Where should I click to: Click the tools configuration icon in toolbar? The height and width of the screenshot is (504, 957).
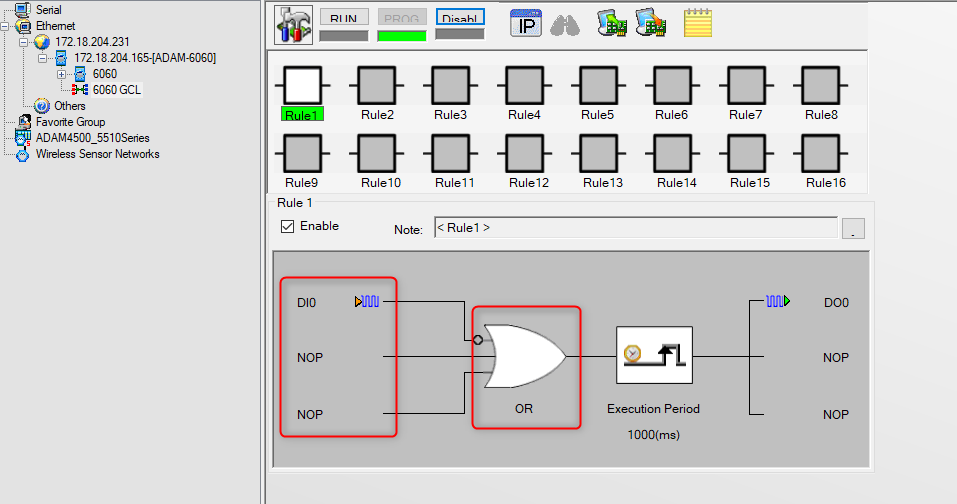tap(294, 24)
